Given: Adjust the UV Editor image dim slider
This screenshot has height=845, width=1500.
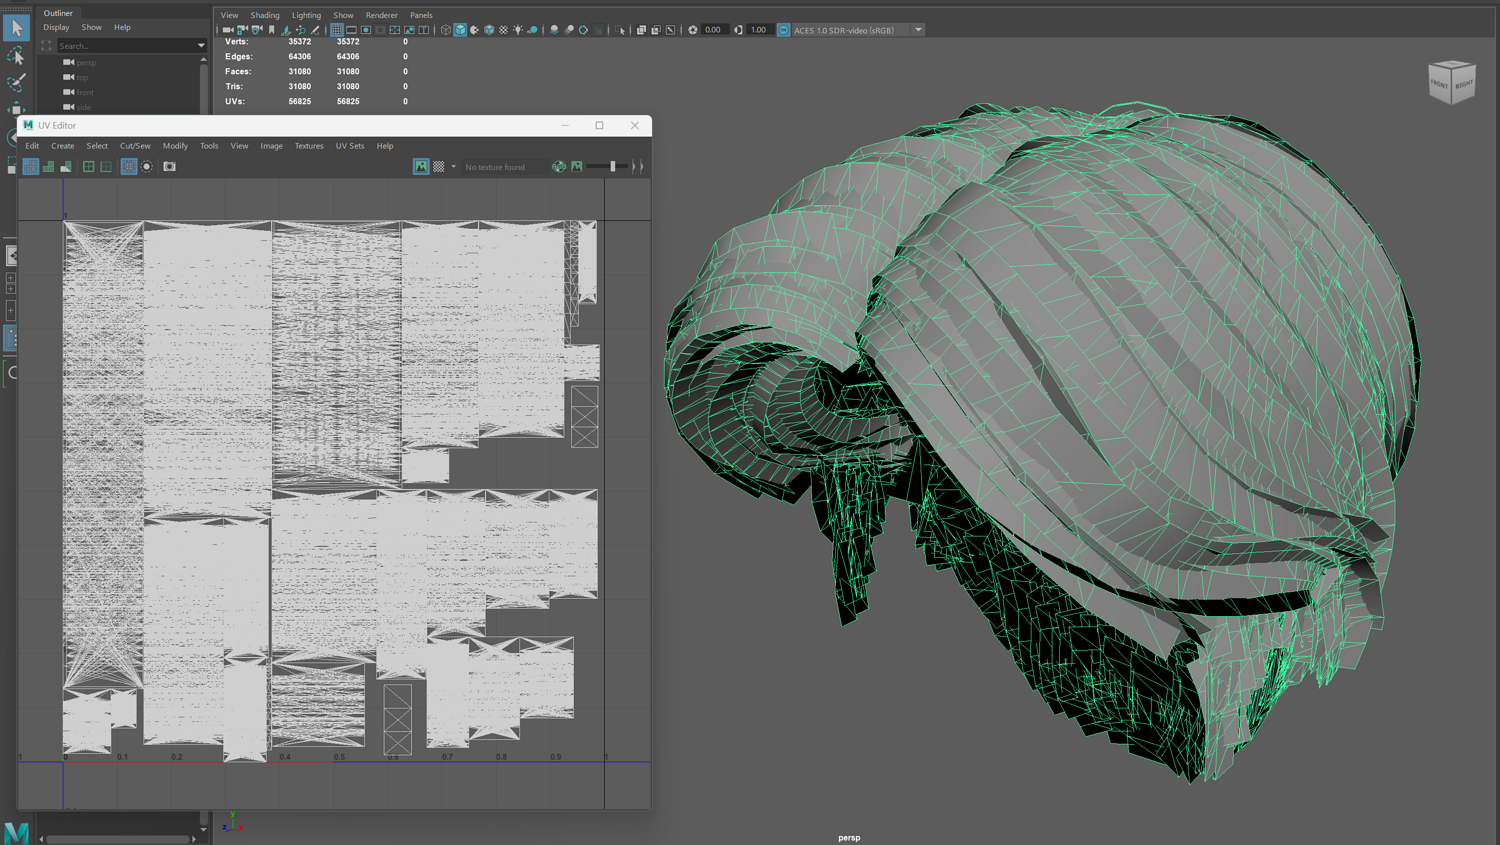Looking at the screenshot, I should (x=612, y=167).
